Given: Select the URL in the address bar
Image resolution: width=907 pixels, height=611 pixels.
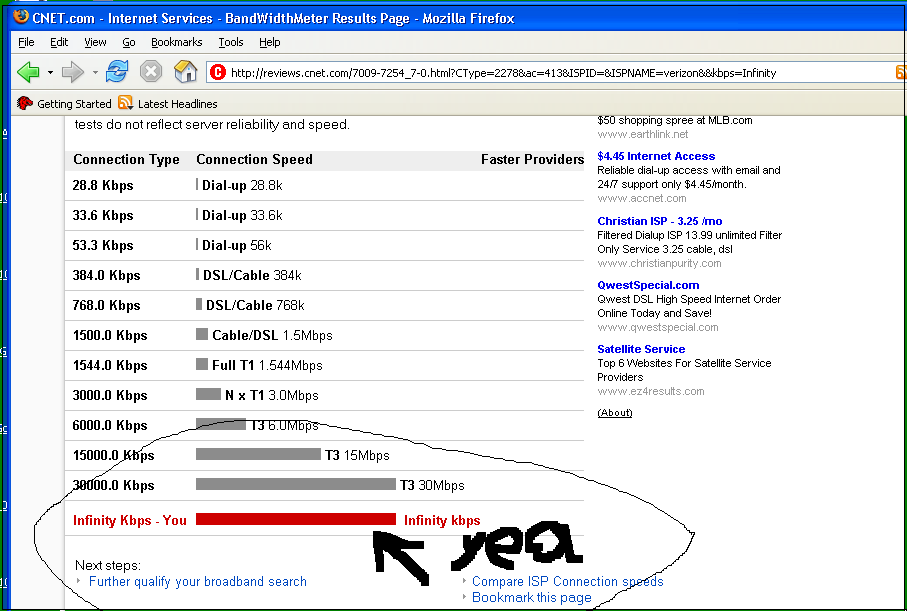Looking at the screenshot, I should click(503, 73).
